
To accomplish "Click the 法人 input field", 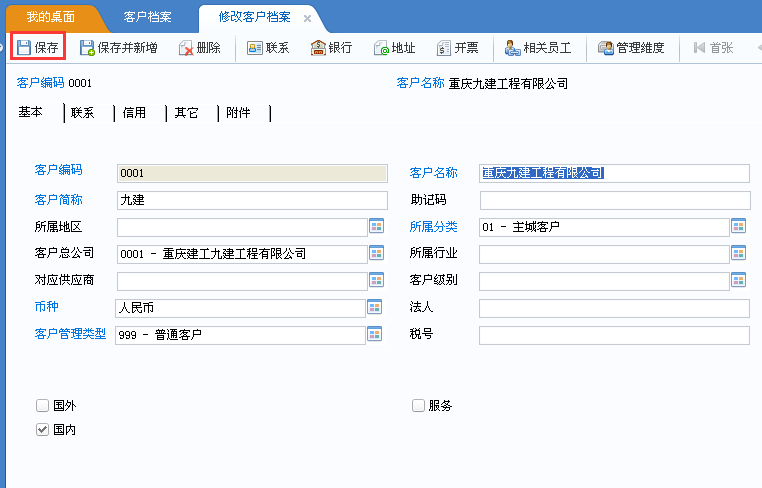I will pos(614,308).
